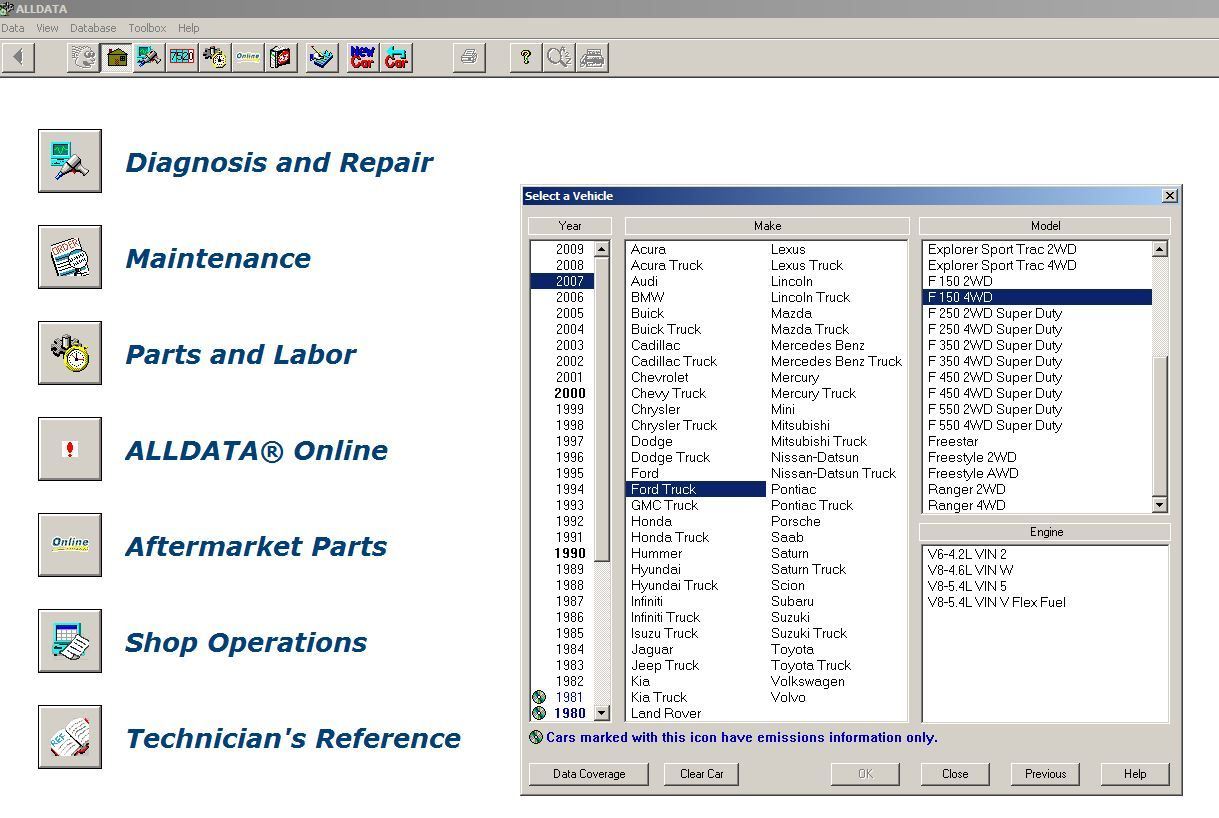Click the print toolbar icon
The height and width of the screenshot is (818, 1219).
(468, 58)
